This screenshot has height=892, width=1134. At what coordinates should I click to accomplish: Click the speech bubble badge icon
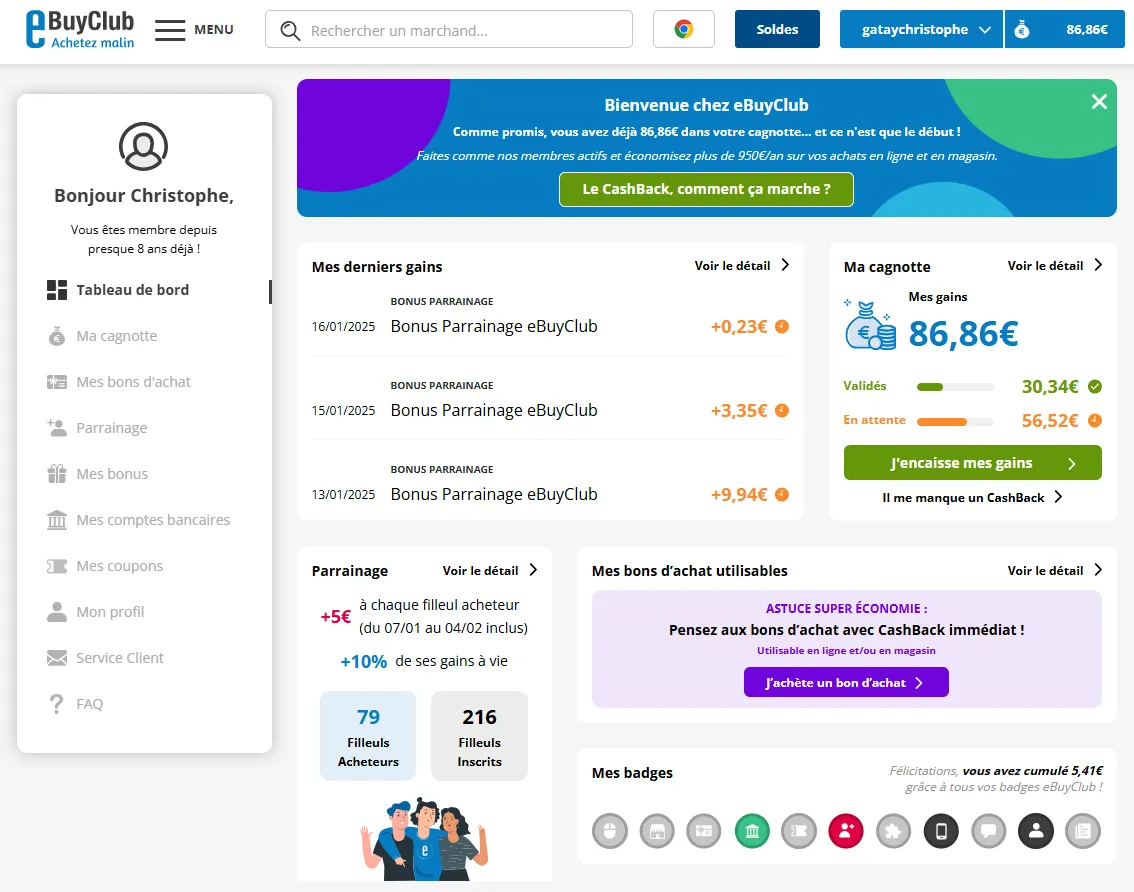[x=989, y=831]
